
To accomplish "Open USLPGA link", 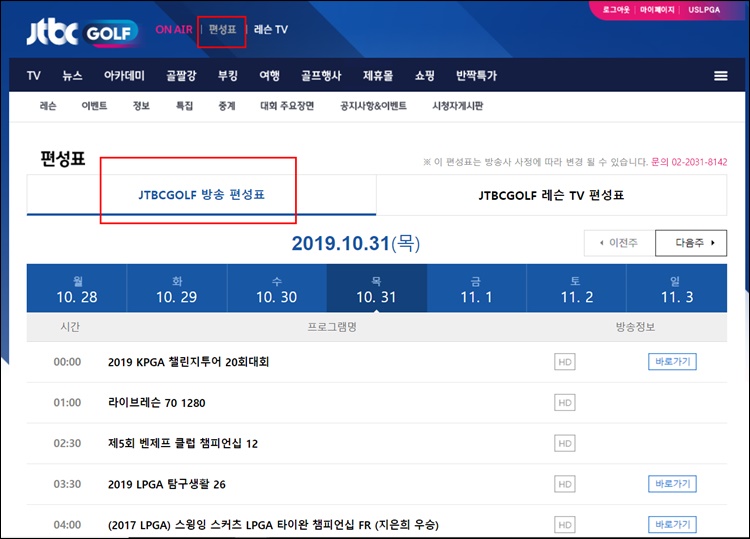I will coord(704,10).
